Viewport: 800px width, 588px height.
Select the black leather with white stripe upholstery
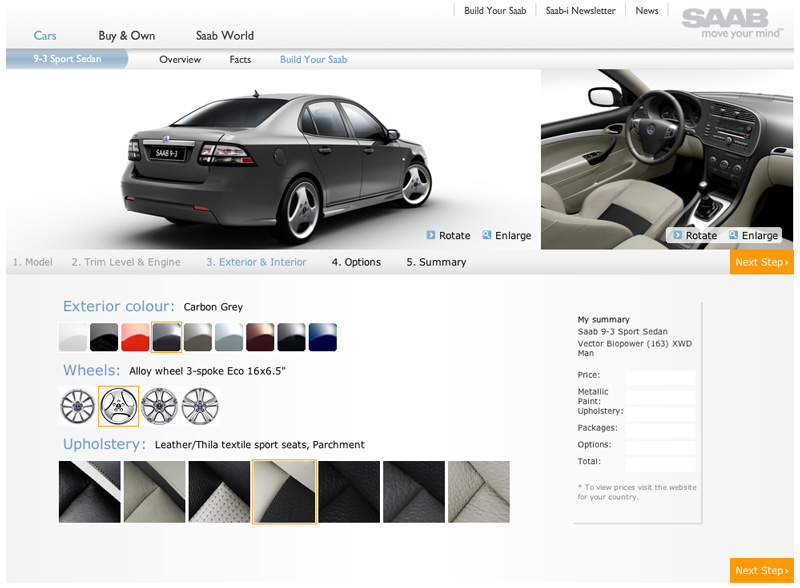[x=90, y=492]
